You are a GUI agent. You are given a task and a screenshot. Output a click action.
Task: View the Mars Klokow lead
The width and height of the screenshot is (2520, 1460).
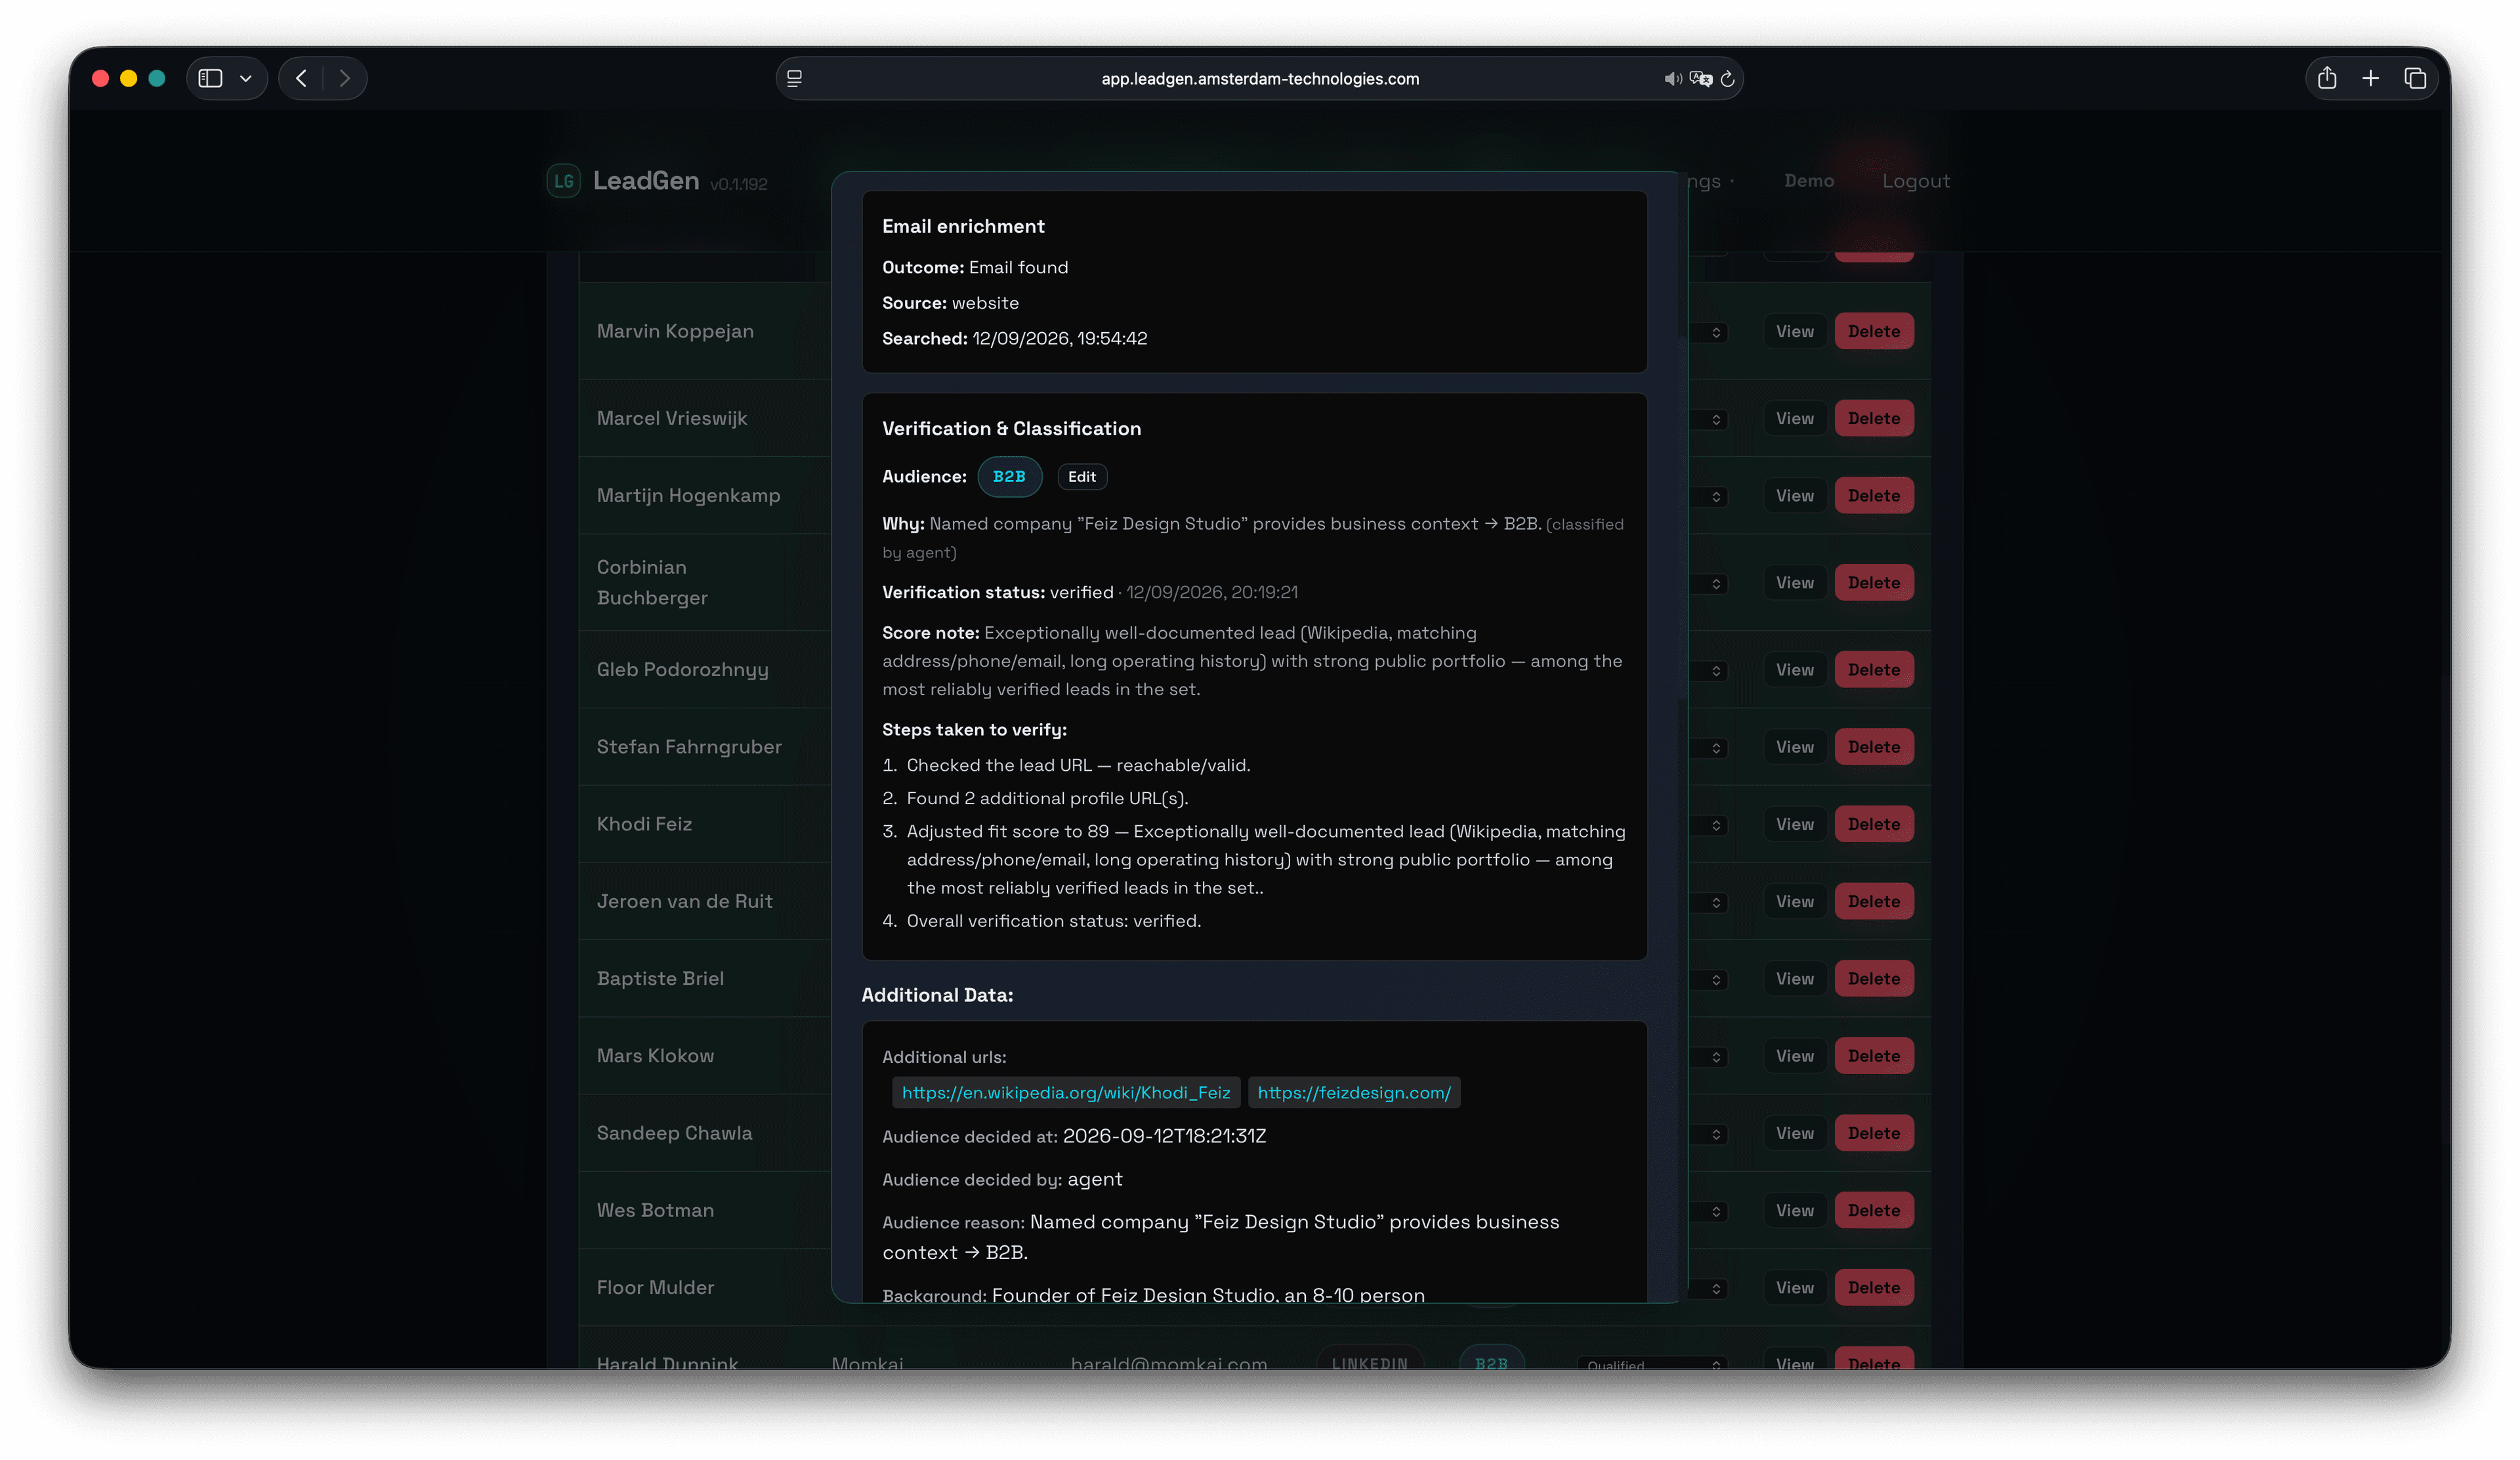coord(1795,1056)
